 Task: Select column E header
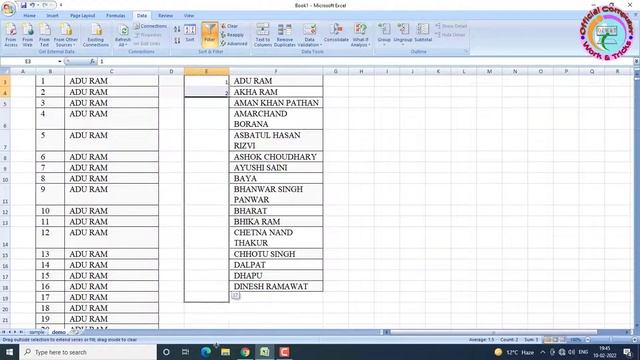207,71
